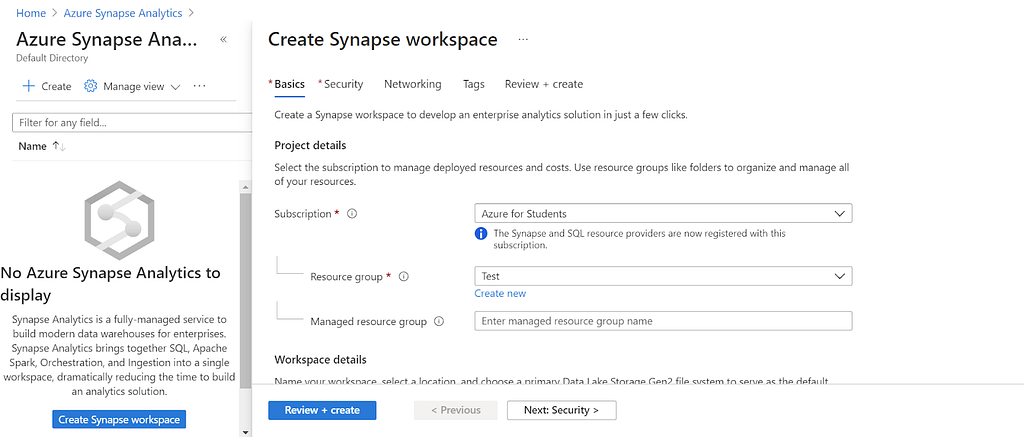This screenshot has width=1024, height=437.
Task: Click Managed resource group info icon
Action: tap(439, 321)
